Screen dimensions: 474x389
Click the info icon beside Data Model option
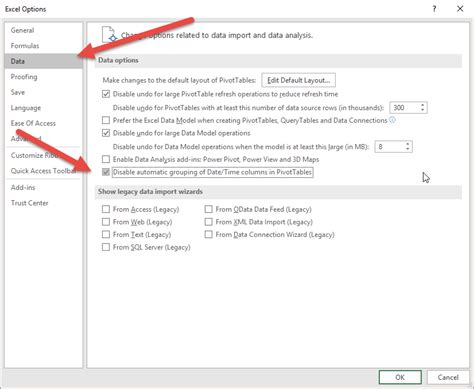pos(393,120)
